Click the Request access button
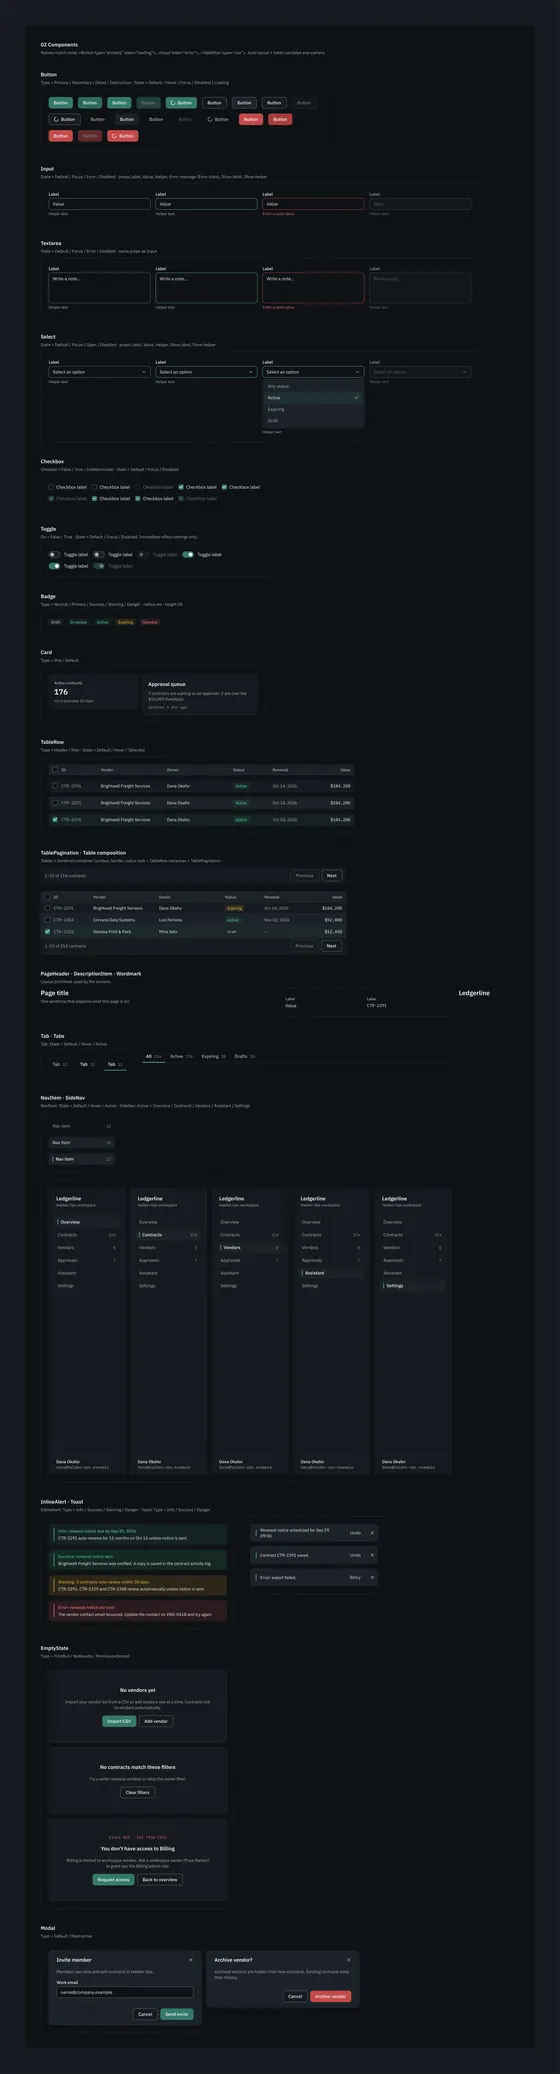Viewport: 560px width, 2074px height. 113,1879
